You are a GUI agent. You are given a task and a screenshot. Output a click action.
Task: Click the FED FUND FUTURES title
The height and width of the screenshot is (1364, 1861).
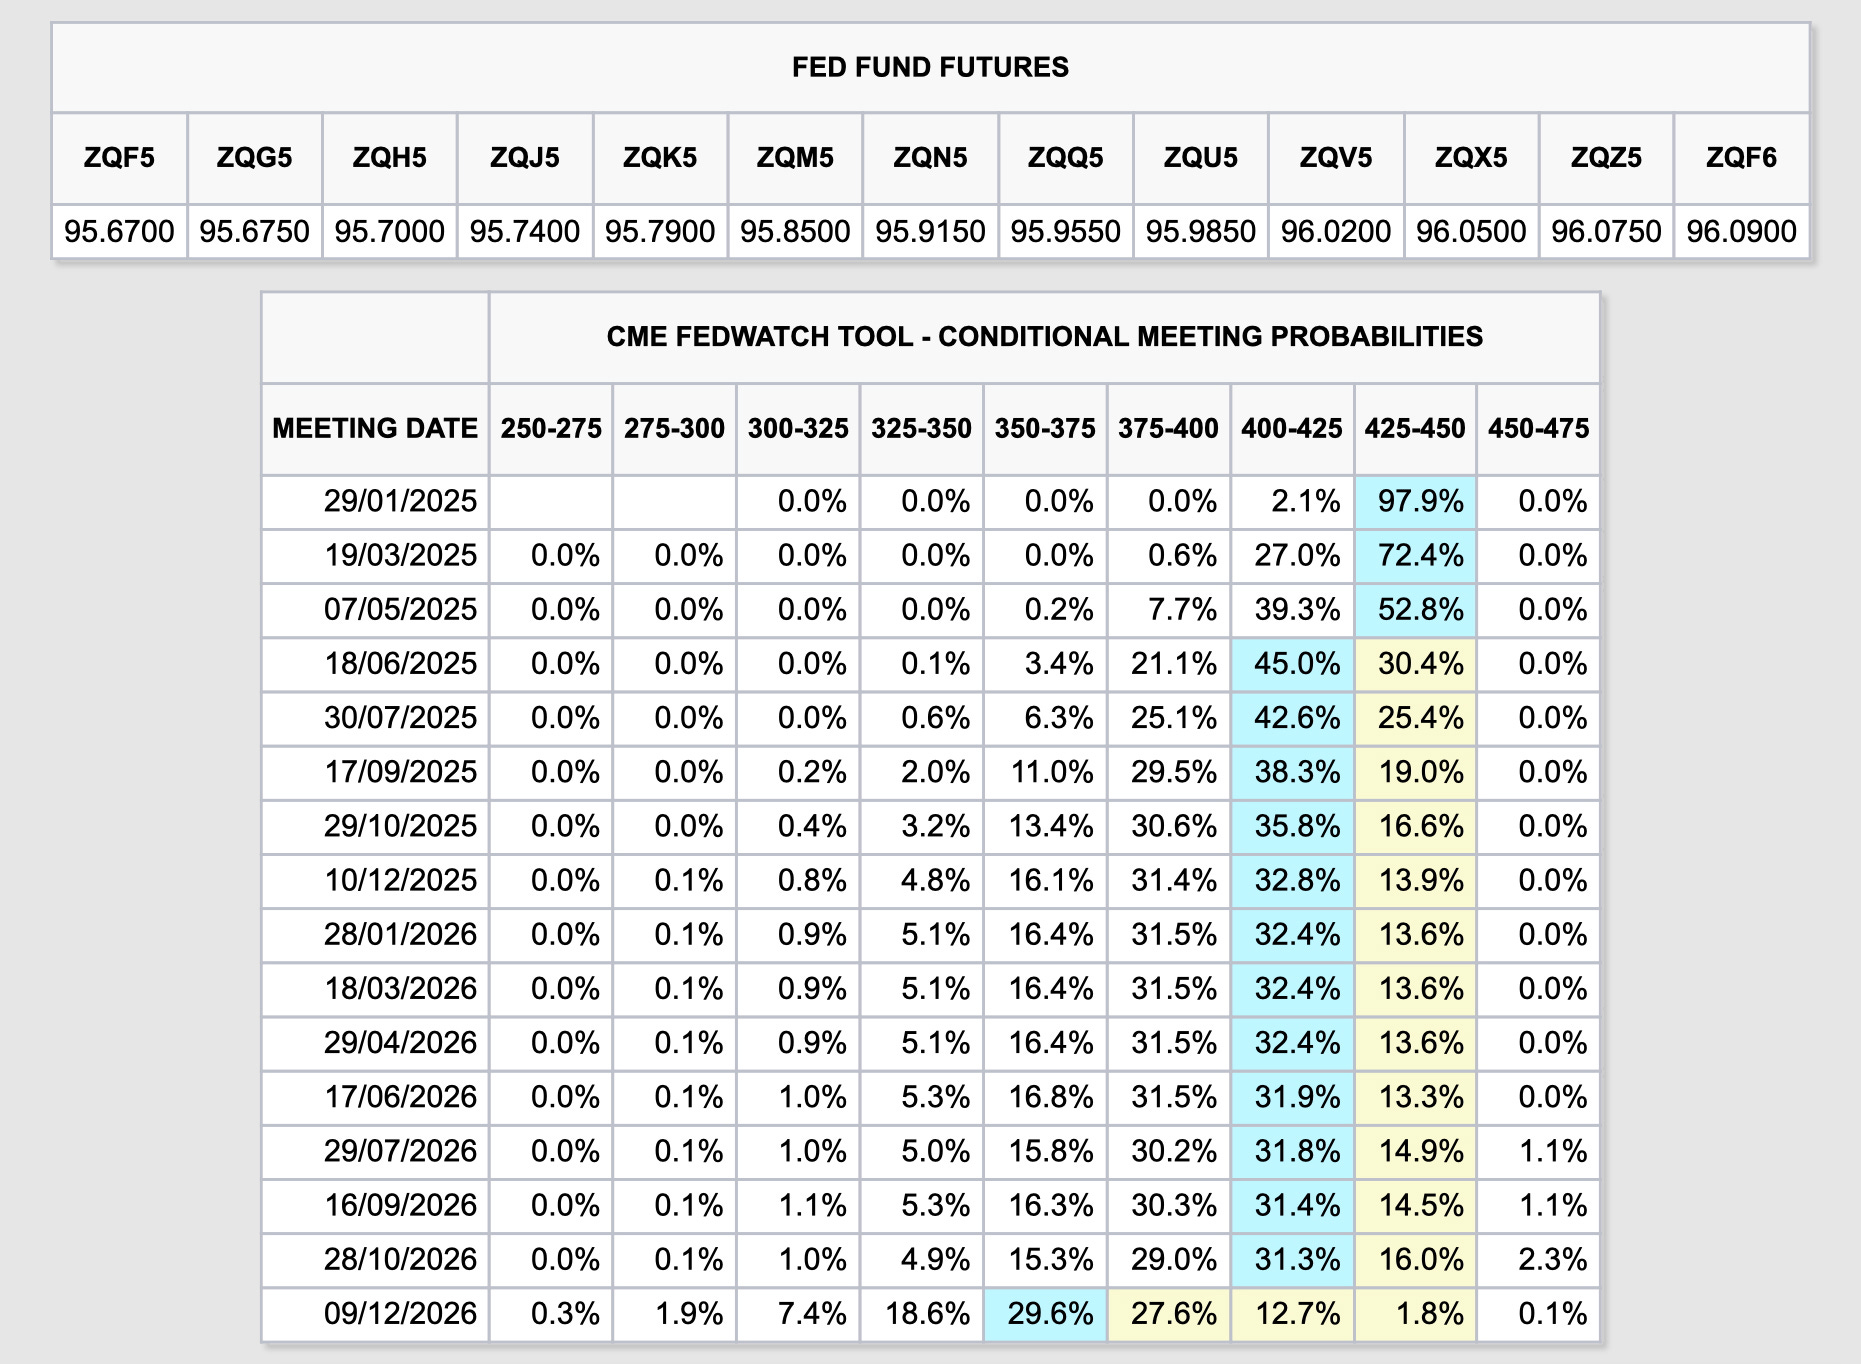[x=930, y=67]
